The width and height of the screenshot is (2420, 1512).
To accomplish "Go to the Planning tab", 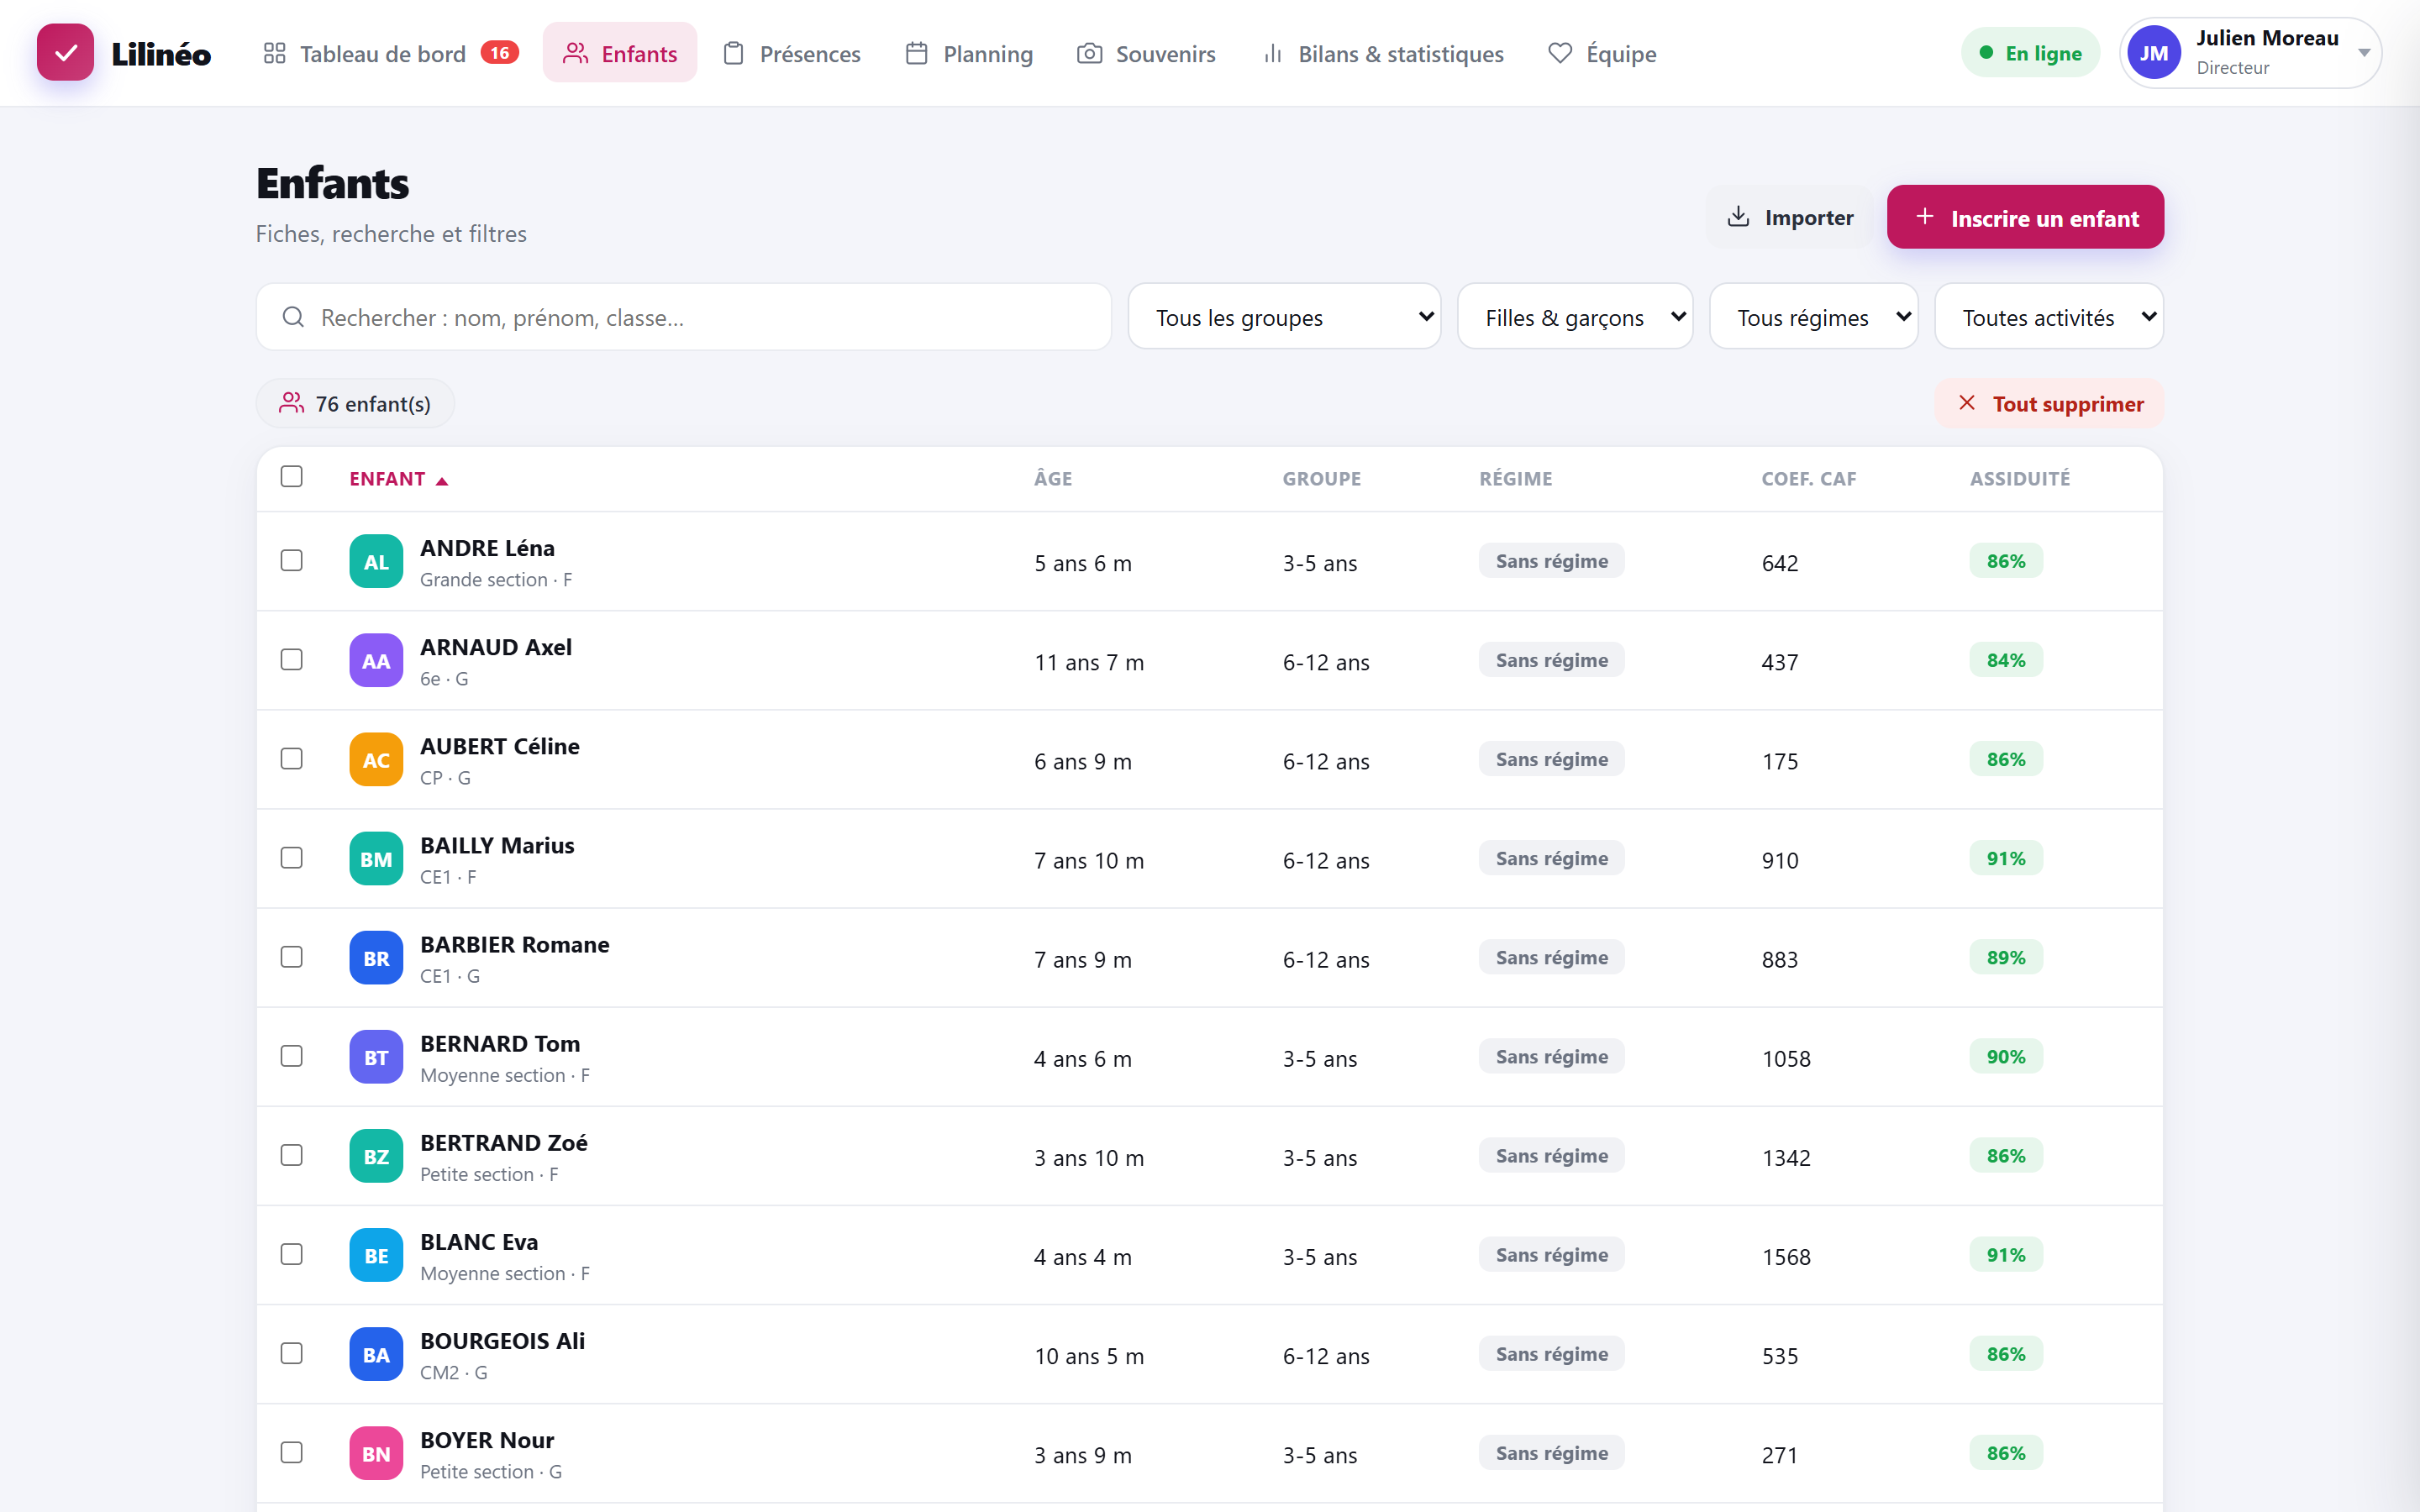I will click(x=969, y=53).
